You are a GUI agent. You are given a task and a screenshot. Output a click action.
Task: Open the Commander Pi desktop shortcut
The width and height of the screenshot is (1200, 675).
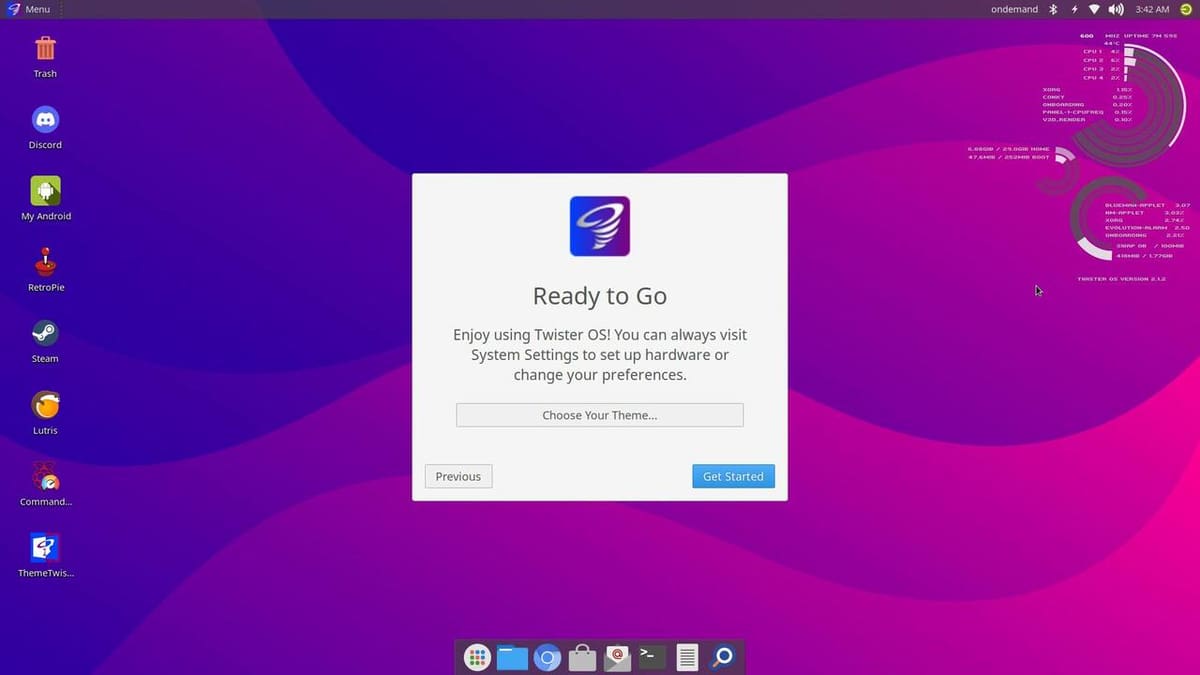click(x=45, y=476)
